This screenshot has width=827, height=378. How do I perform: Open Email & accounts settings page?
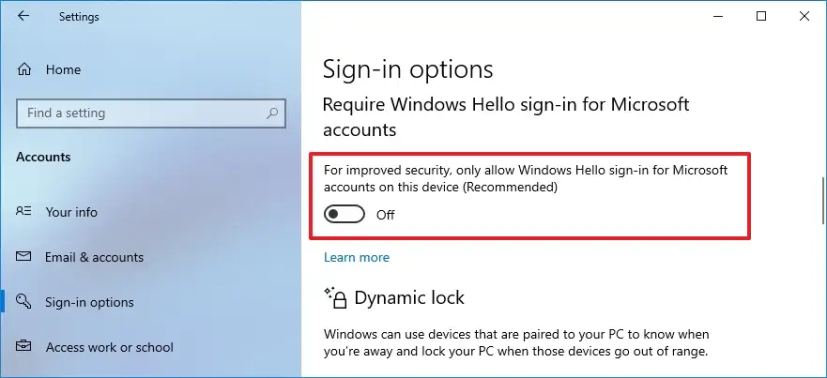tap(94, 257)
